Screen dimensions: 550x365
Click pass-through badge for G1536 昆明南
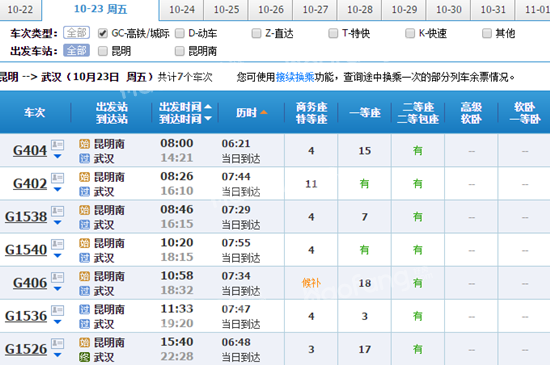pos(85,309)
